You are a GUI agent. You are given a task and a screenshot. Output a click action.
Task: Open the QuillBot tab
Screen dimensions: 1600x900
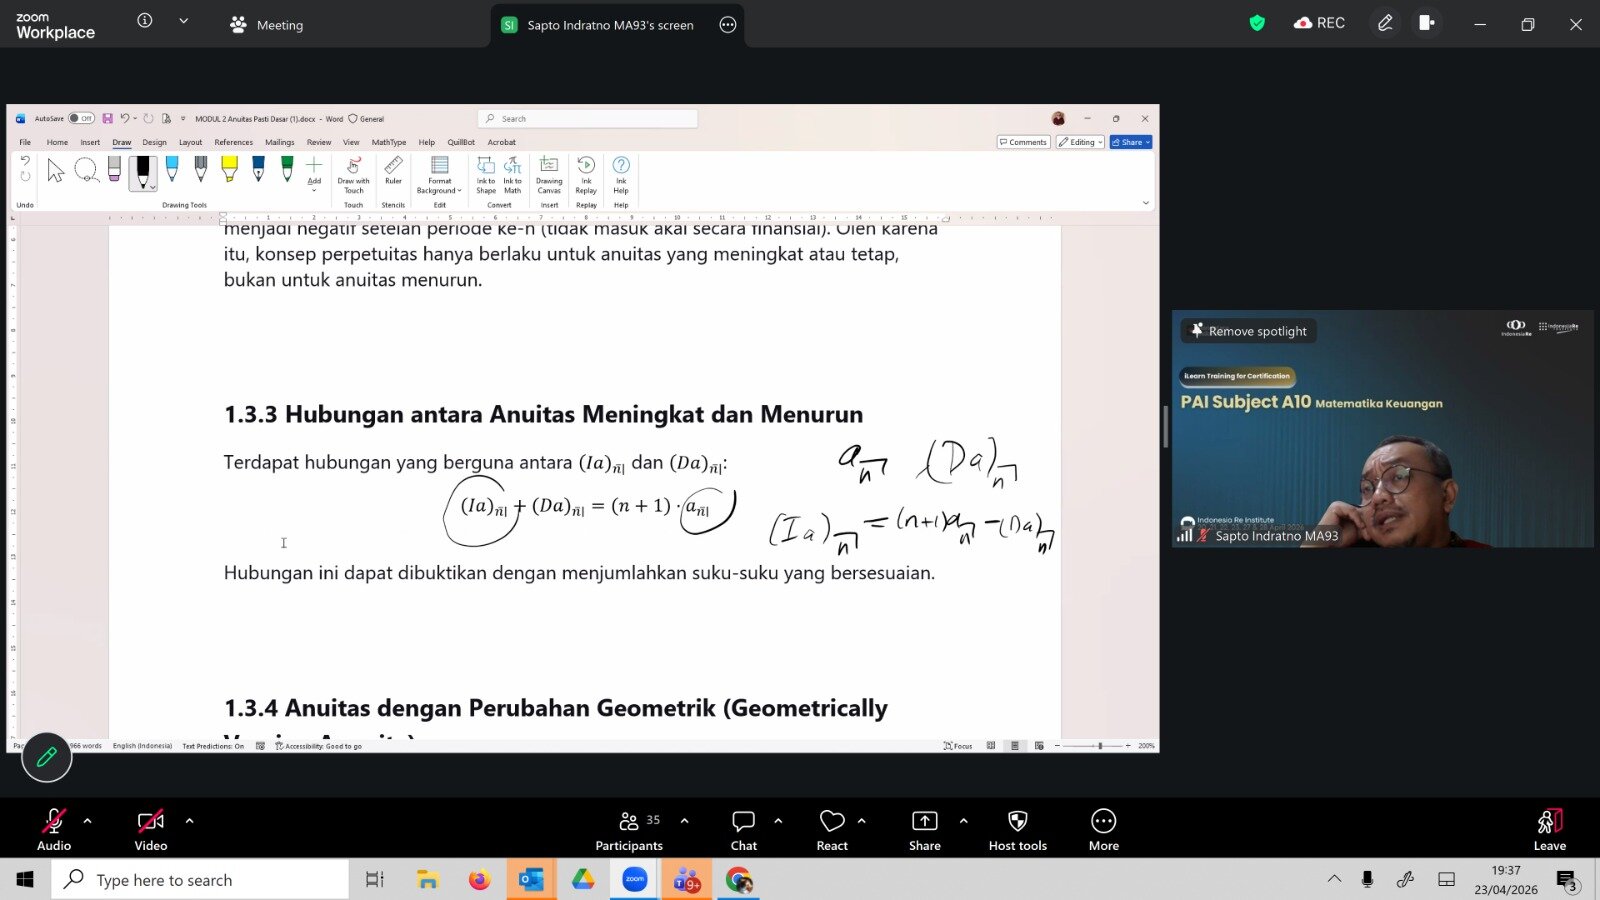[461, 142]
